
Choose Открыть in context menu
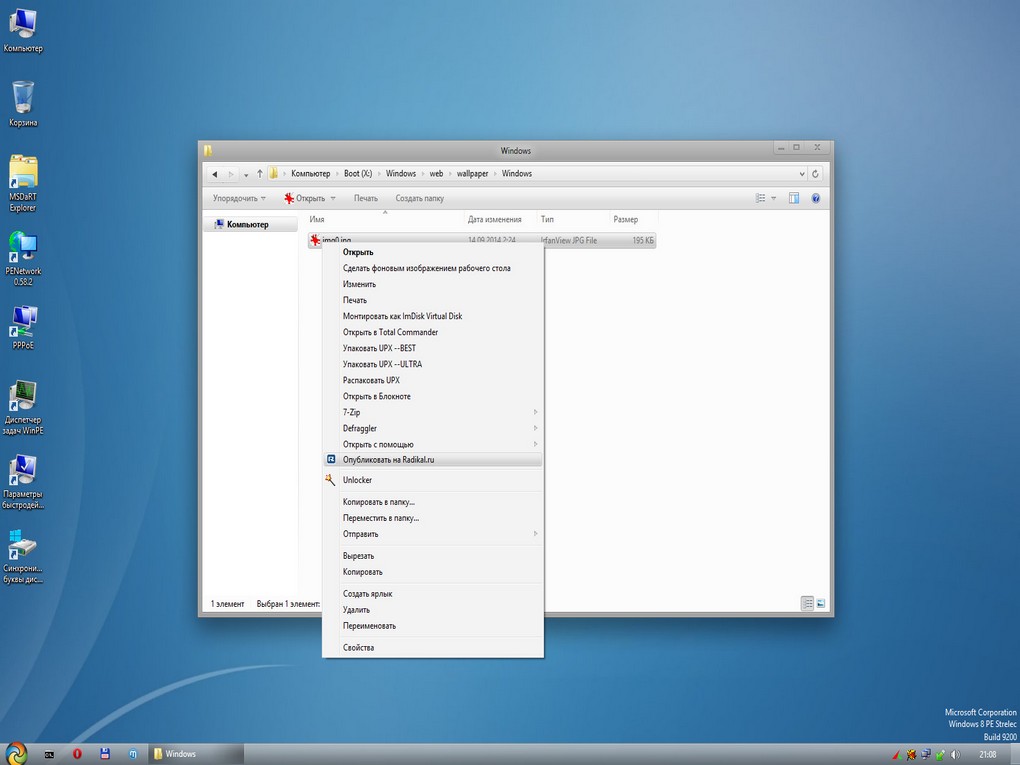433,252
